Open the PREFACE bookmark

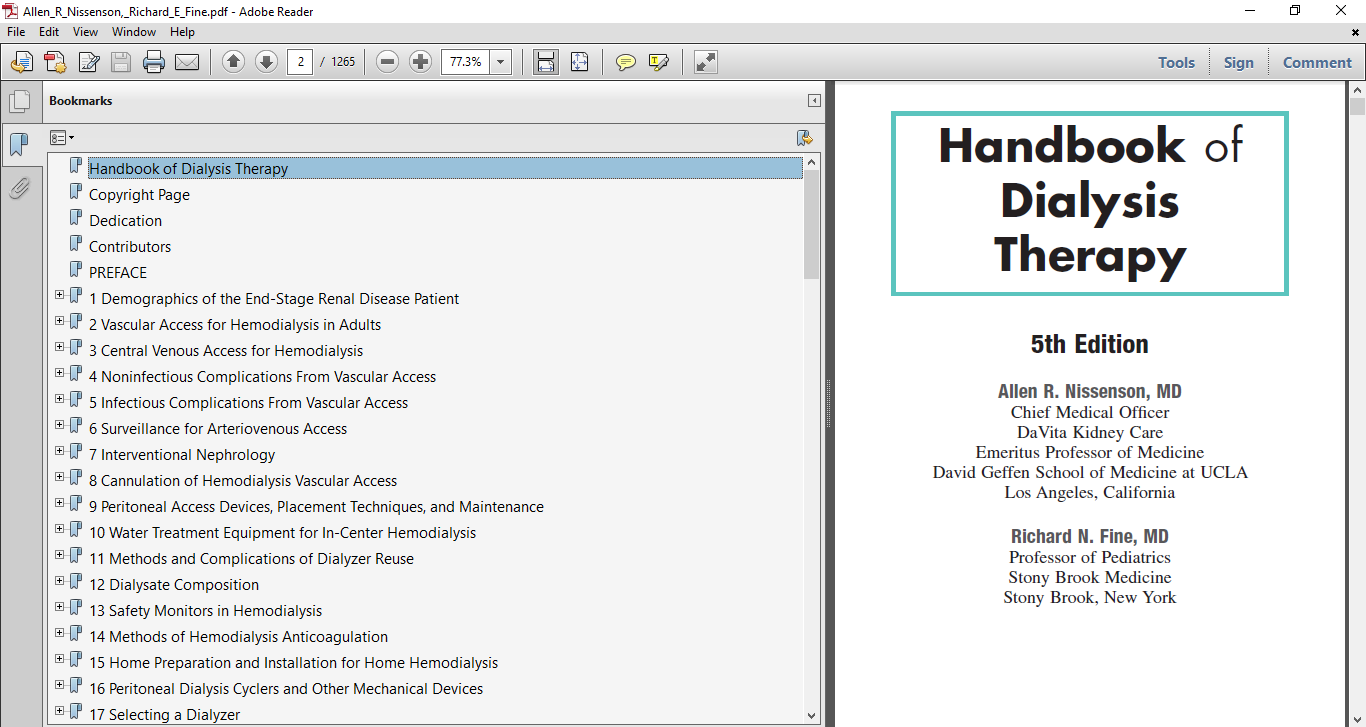coord(118,273)
